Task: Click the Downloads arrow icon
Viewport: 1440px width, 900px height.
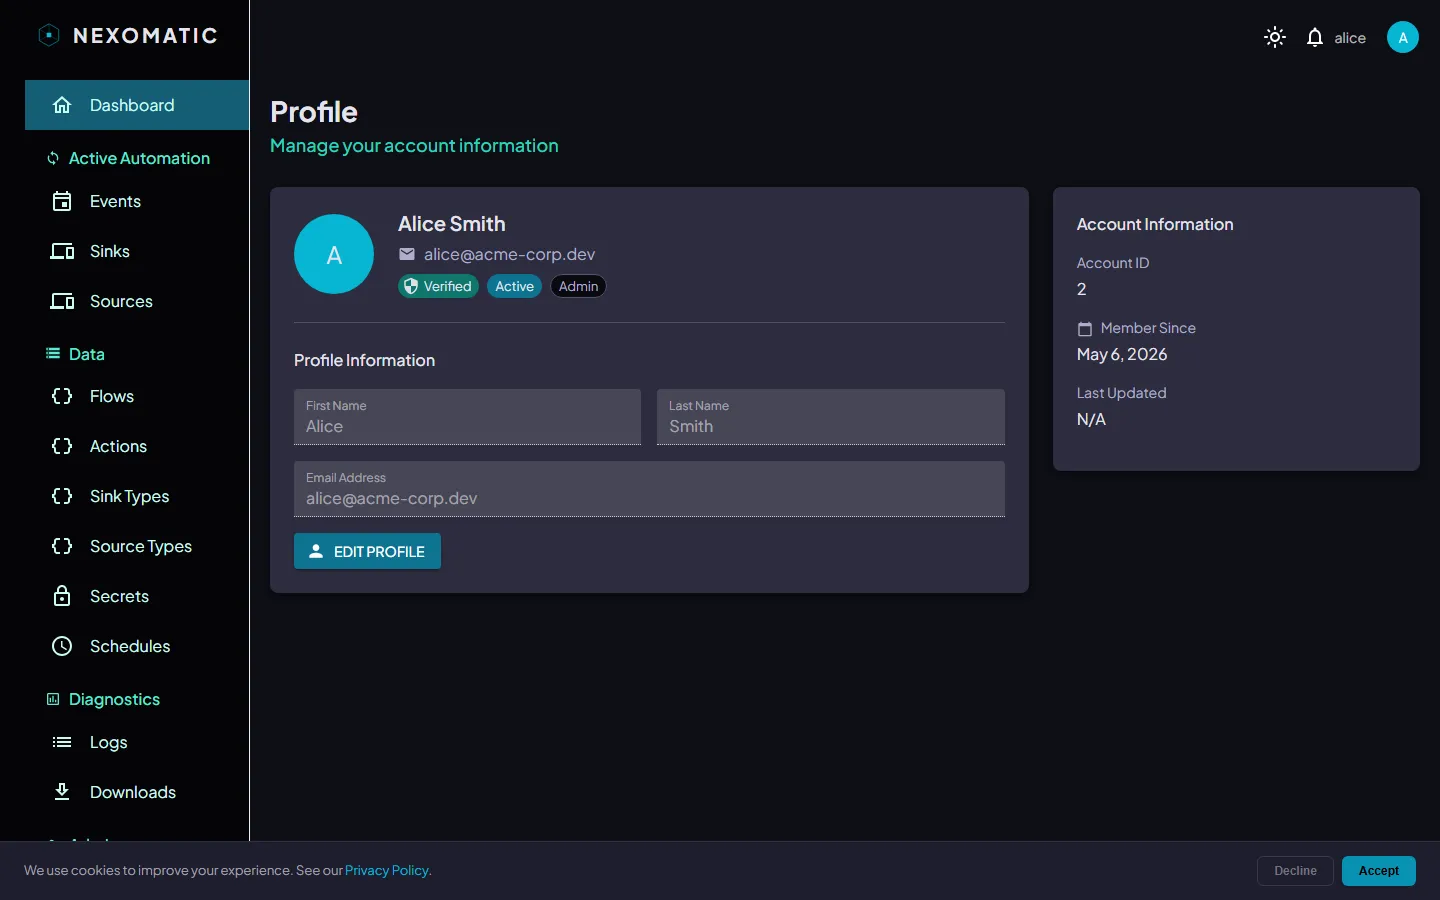Action: tap(62, 792)
